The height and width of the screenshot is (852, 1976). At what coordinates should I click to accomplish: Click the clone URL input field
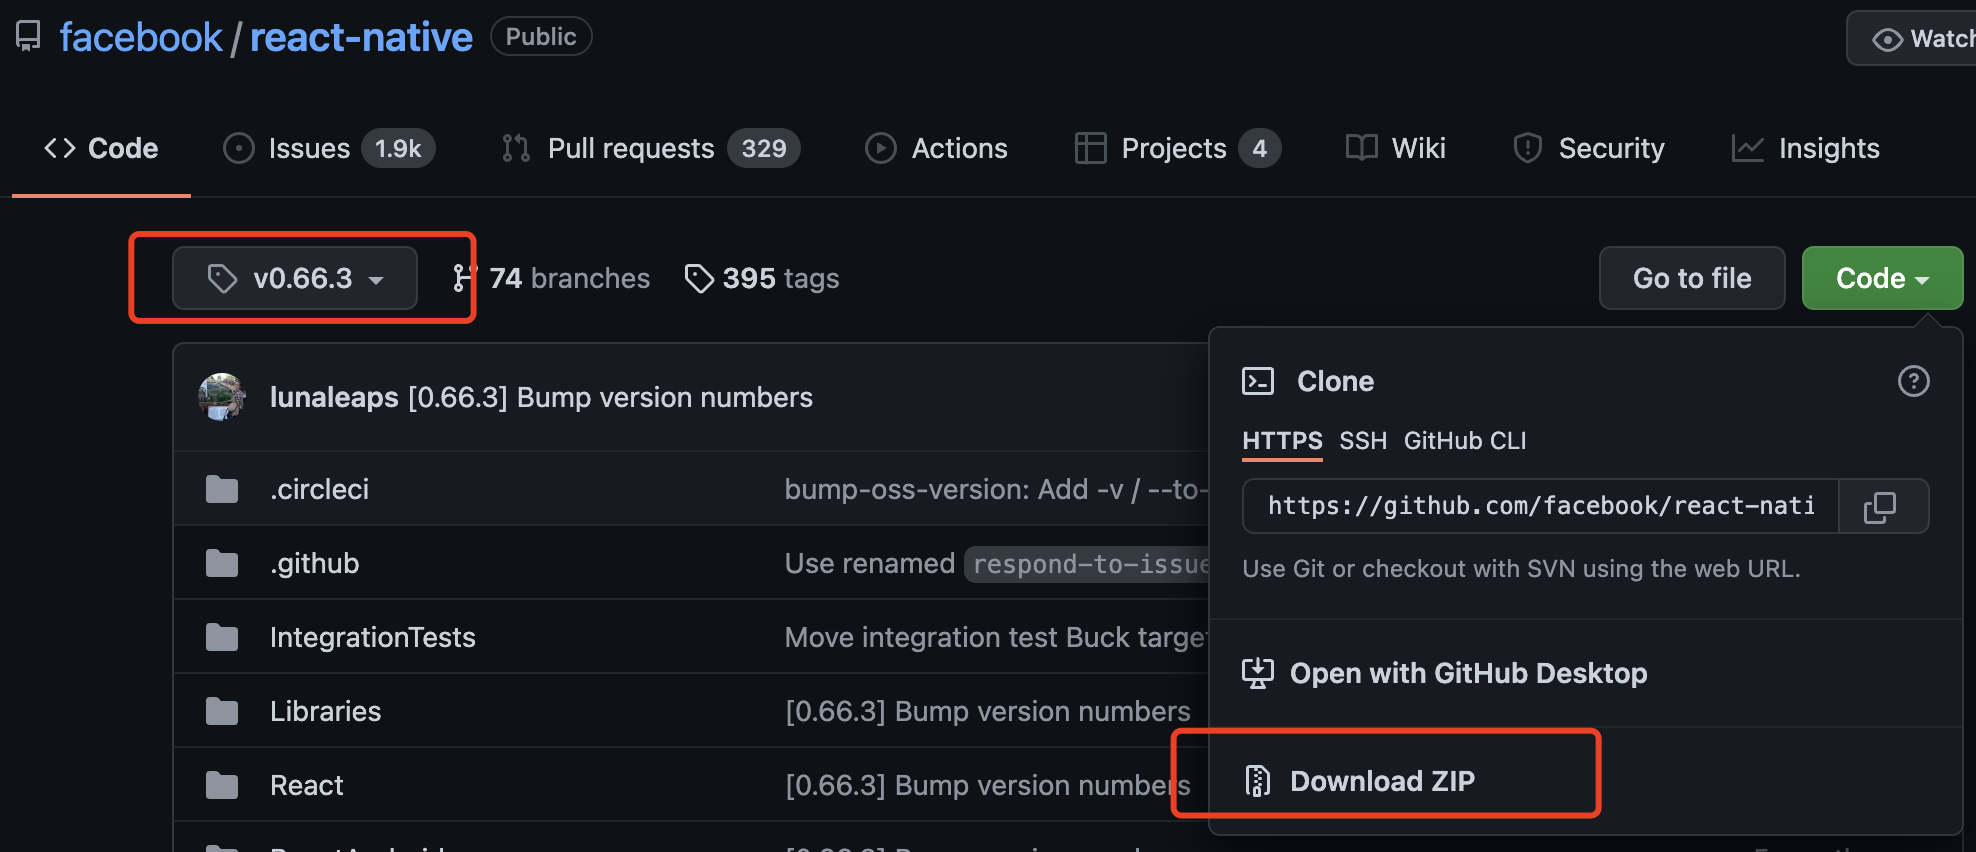click(x=1540, y=506)
